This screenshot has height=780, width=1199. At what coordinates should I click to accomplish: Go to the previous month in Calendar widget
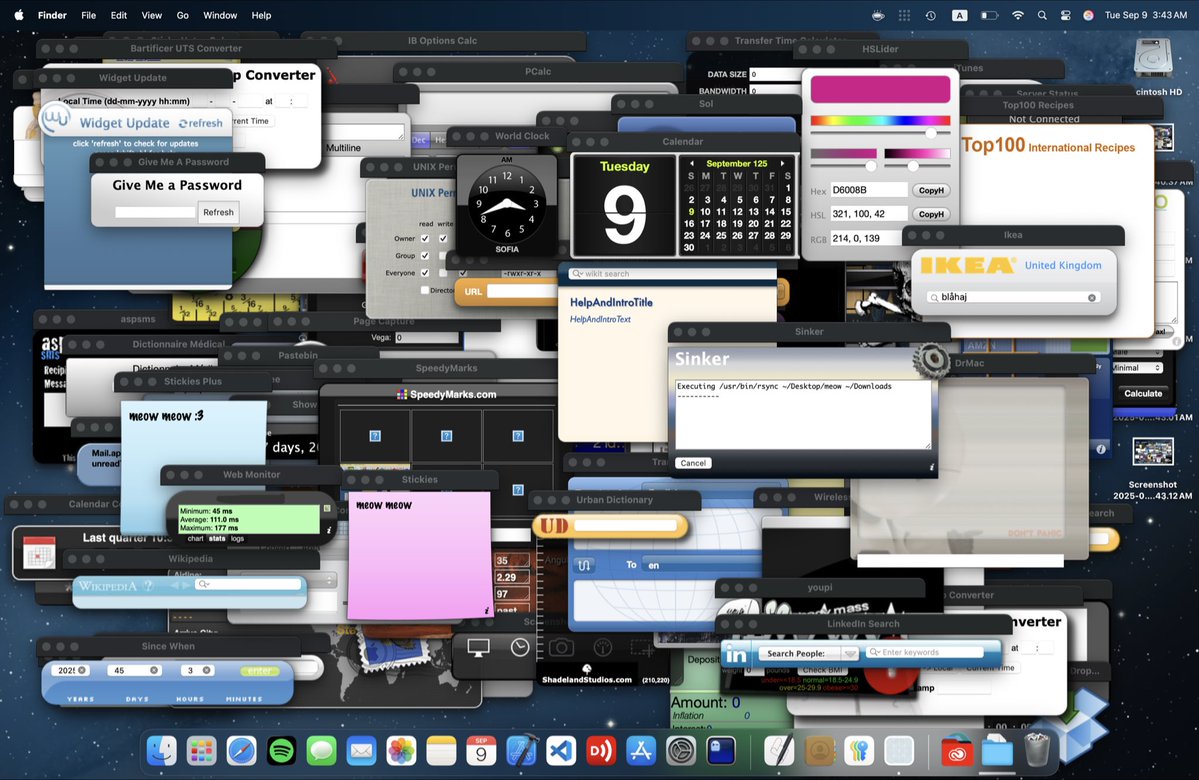point(692,164)
